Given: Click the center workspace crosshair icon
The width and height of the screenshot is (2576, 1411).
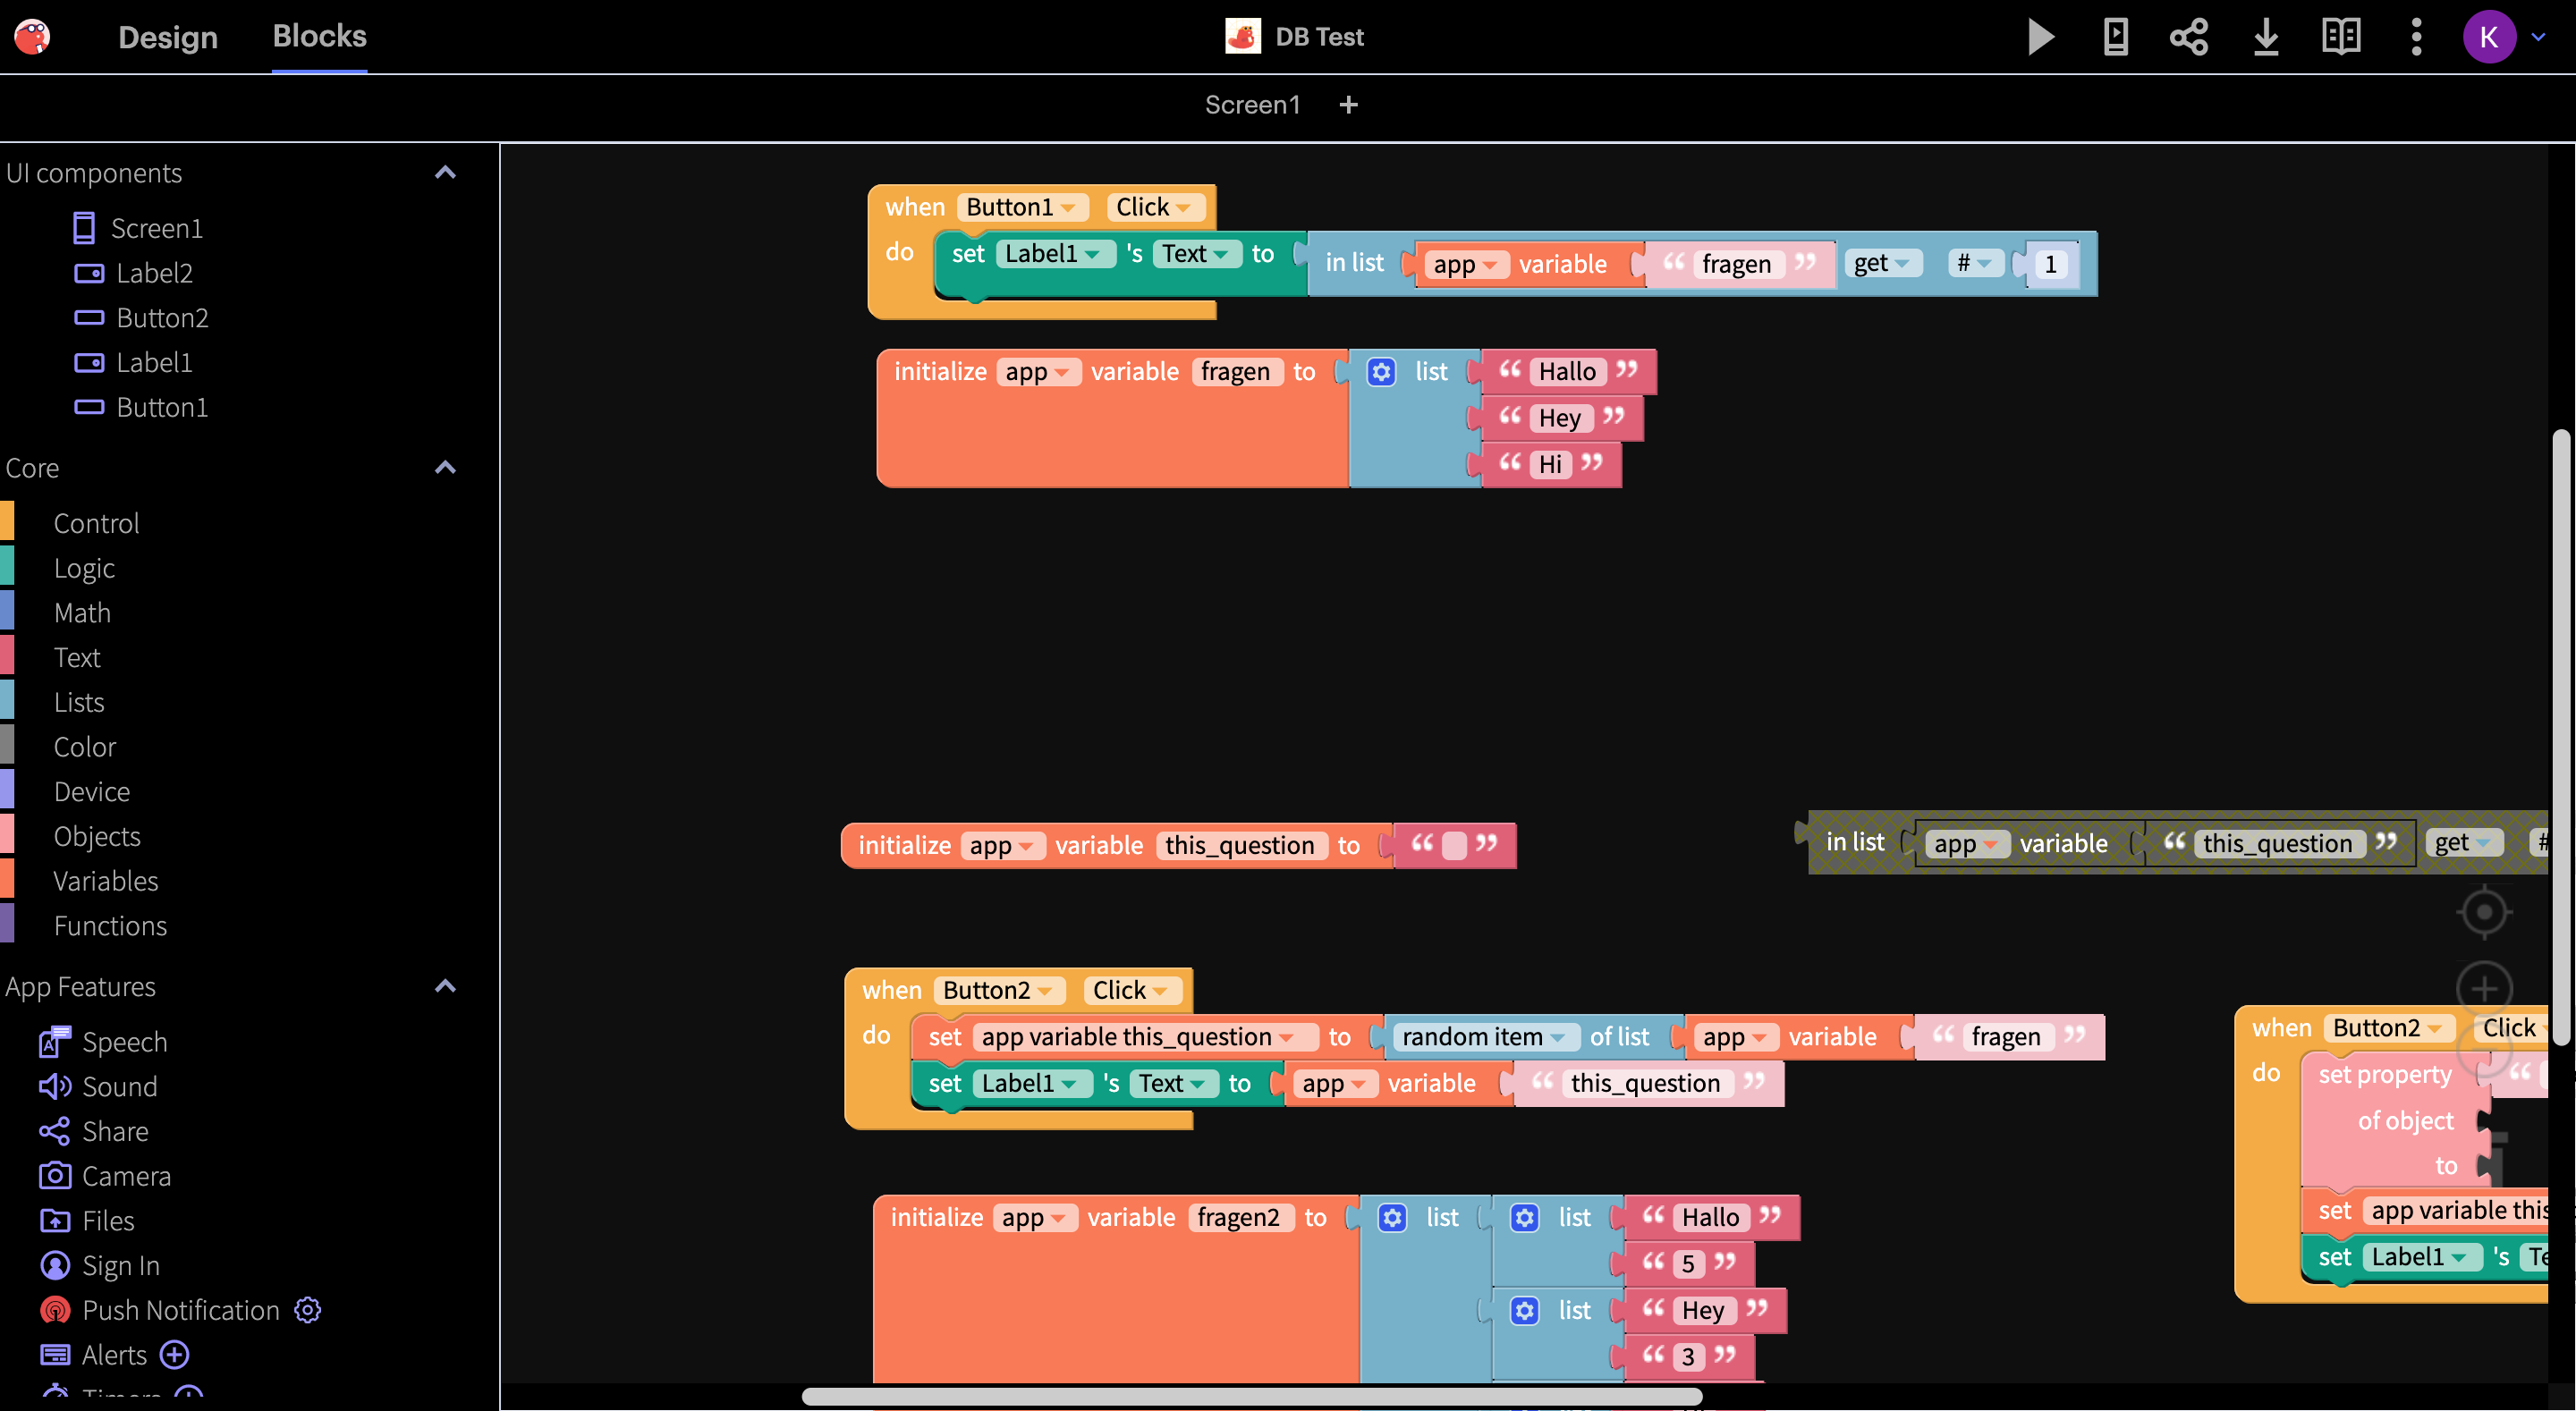Looking at the screenshot, I should [2484, 912].
